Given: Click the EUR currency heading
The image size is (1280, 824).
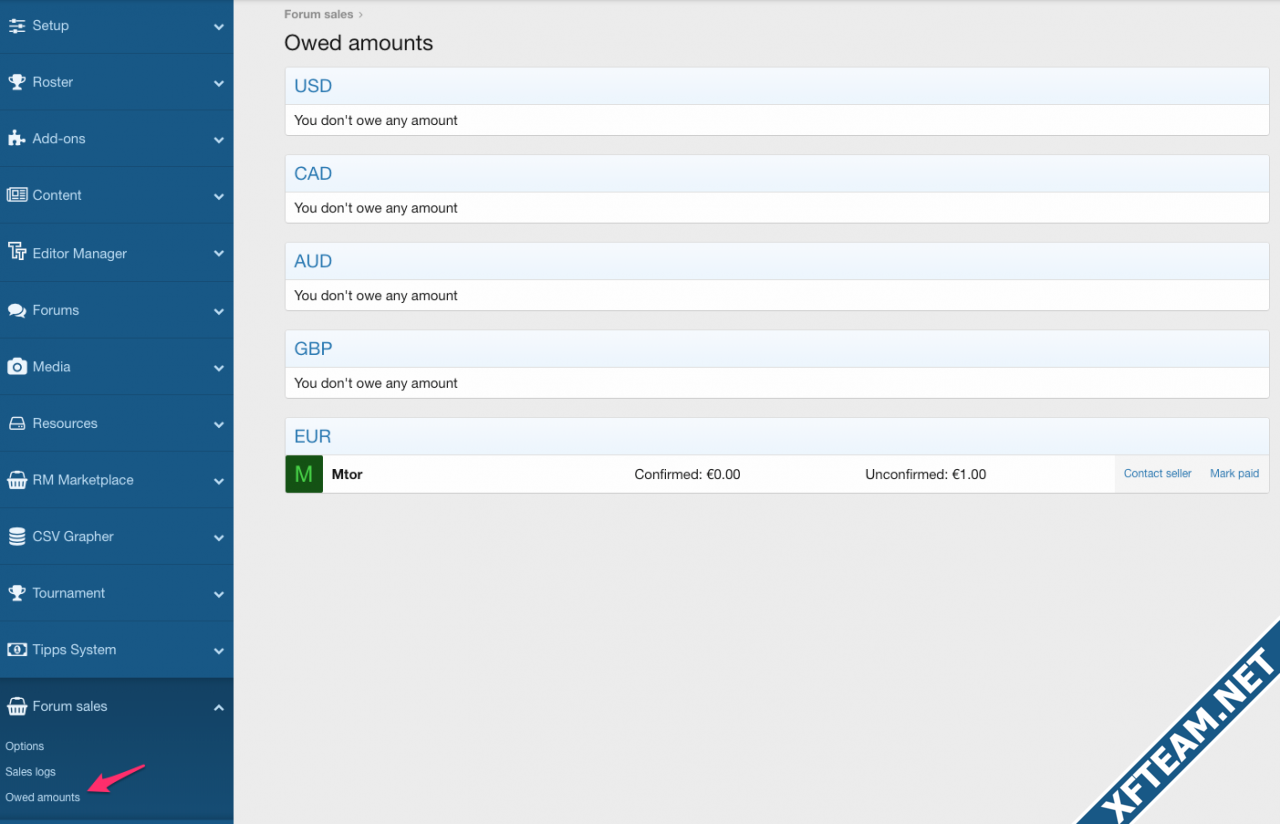Looking at the screenshot, I should [313, 437].
